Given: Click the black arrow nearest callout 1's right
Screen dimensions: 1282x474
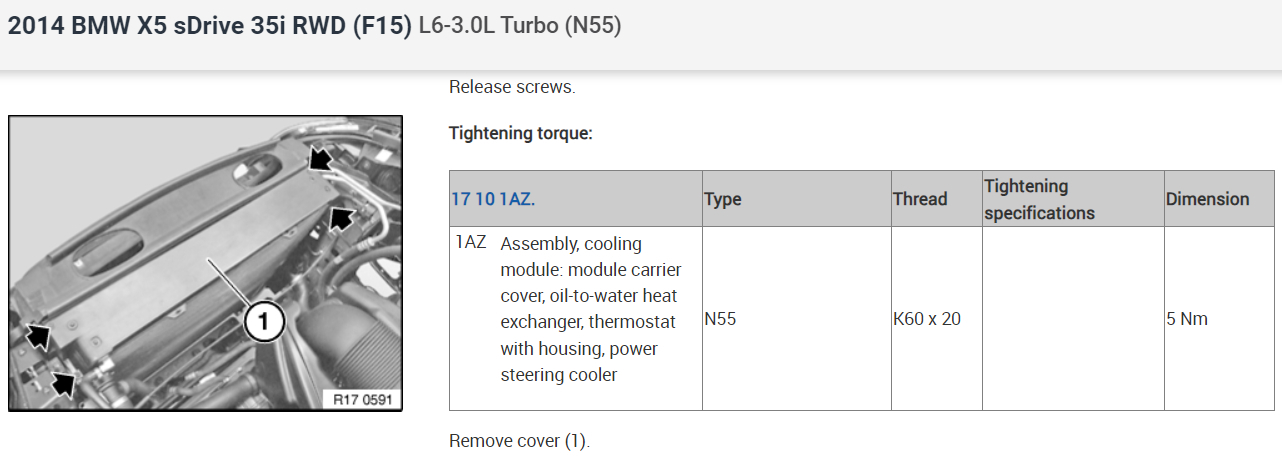Looking at the screenshot, I should 342,216.
